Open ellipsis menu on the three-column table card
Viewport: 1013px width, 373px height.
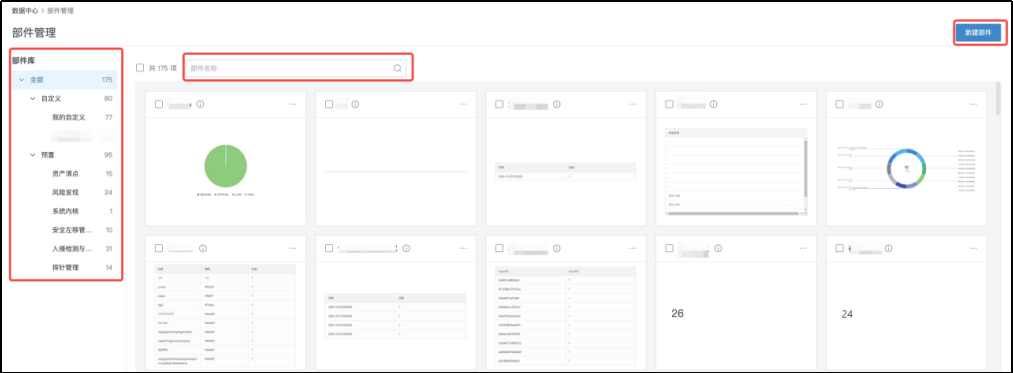[293, 248]
